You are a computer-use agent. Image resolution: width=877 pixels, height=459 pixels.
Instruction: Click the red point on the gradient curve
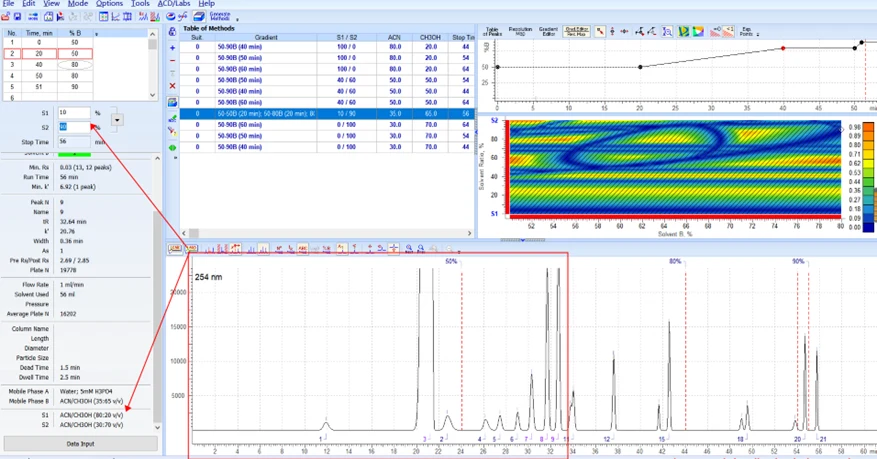pyautogui.click(x=783, y=49)
